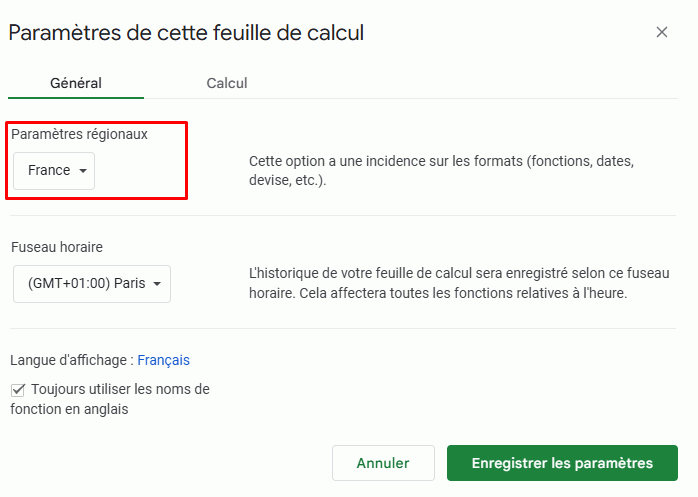Viewport: 698px width, 497px height.
Task: Click the 'Toujours utiliser les noms' checkbox label
Action: pyautogui.click(x=120, y=389)
